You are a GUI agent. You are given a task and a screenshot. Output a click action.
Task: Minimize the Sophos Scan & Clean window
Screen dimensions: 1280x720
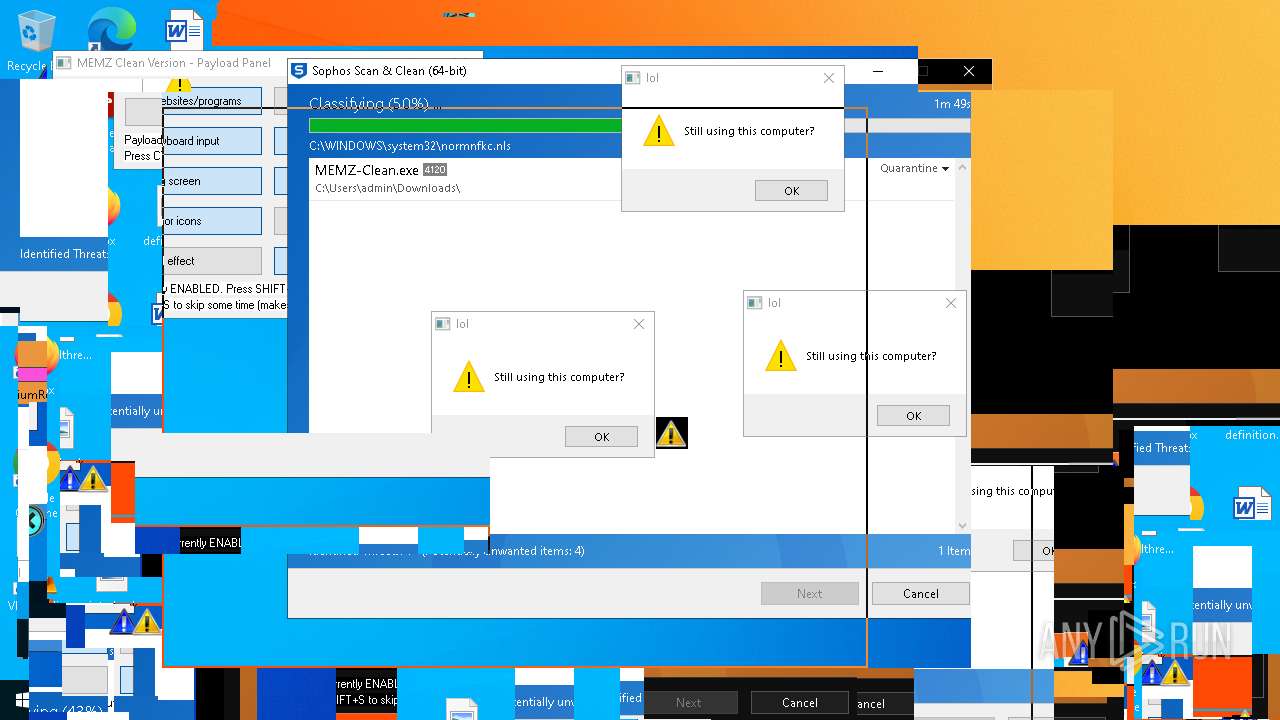(877, 71)
